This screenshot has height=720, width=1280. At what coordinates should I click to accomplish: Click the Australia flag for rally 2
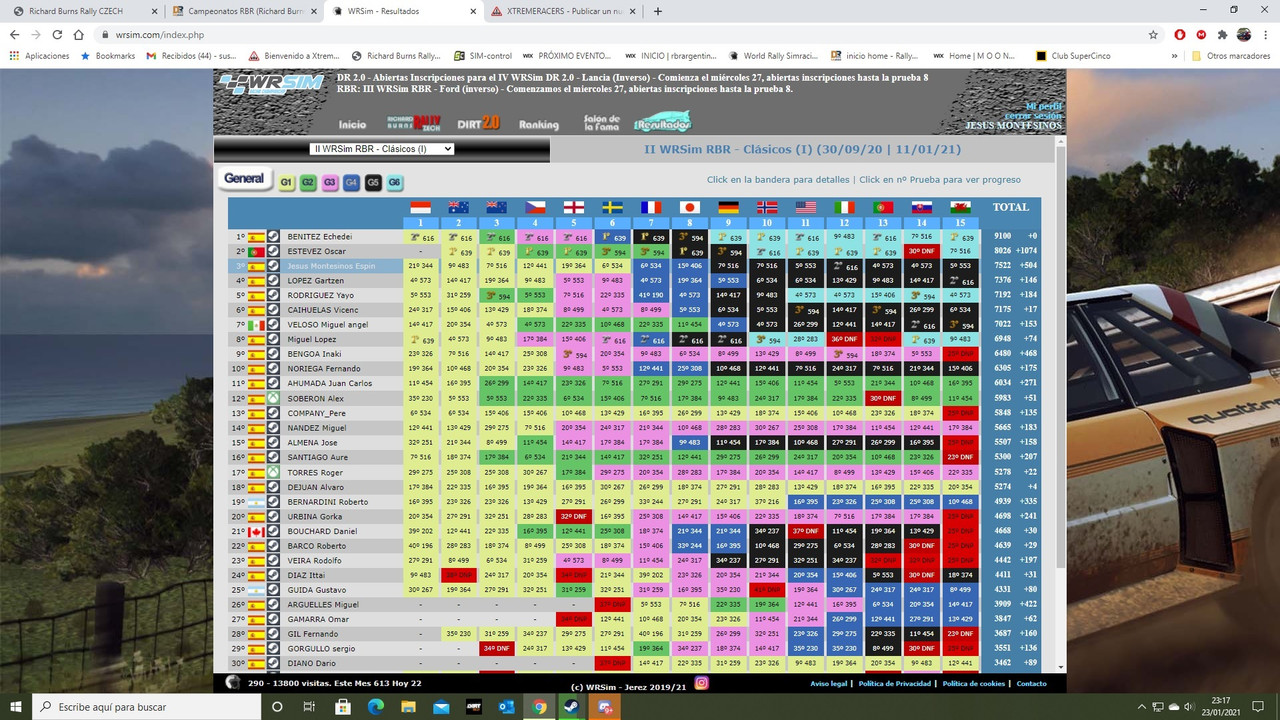point(459,207)
